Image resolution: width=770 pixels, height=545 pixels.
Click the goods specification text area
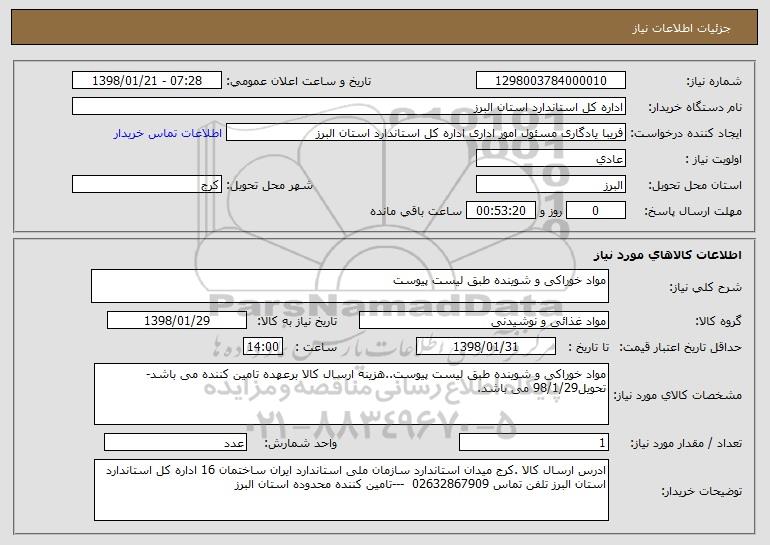[351, 394]
